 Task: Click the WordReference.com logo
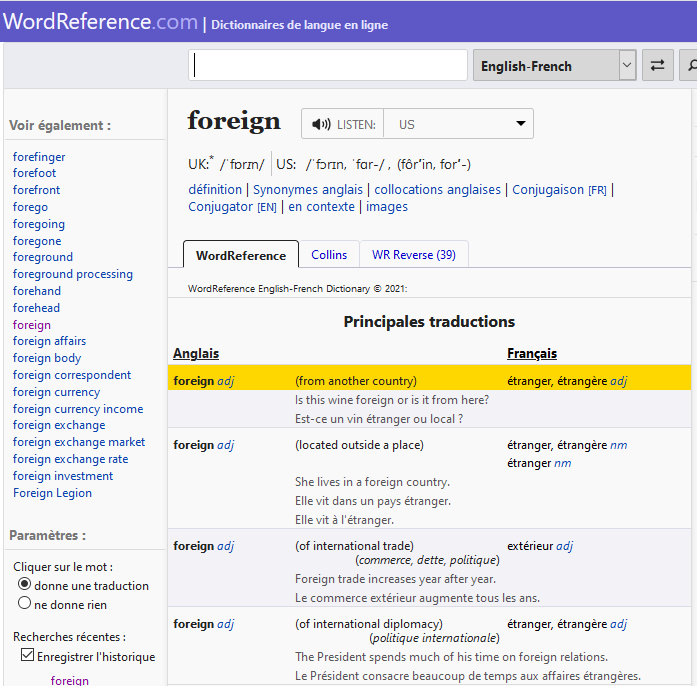(x=100, y=22)
